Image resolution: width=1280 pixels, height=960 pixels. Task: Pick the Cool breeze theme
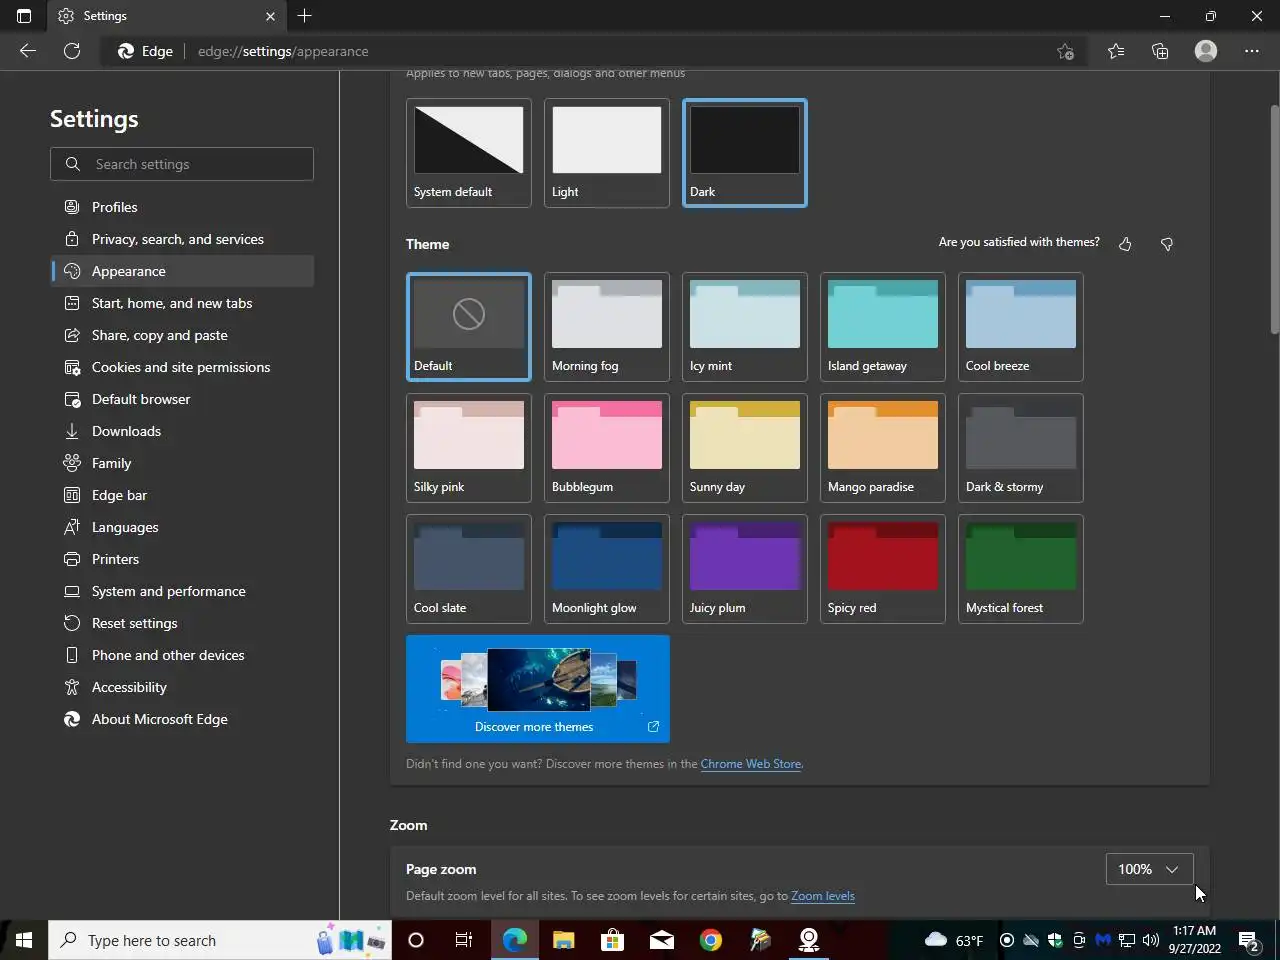click(x=1020, y=327)
